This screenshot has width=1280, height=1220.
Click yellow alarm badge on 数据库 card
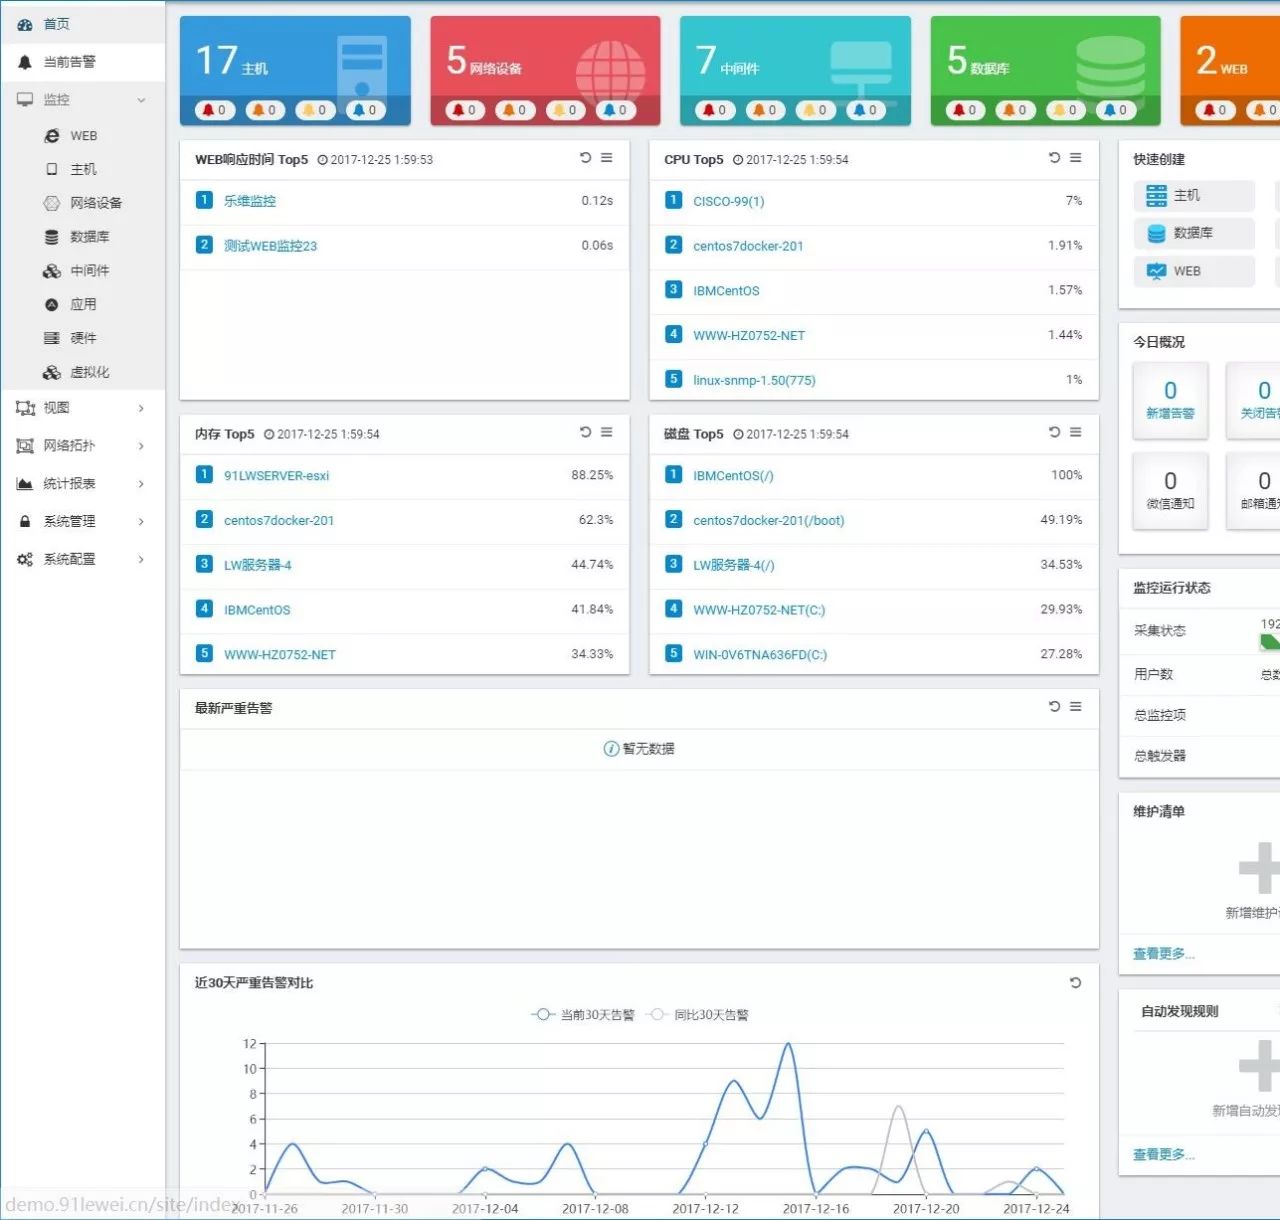1066,110
